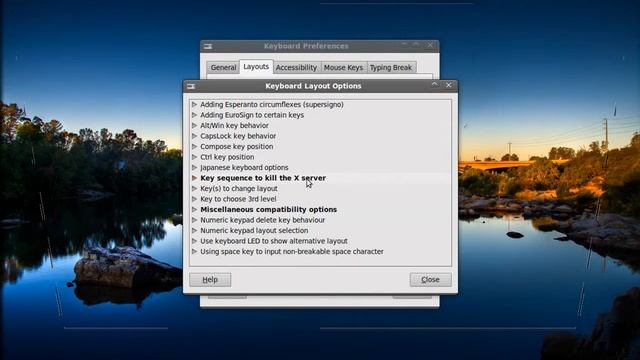Expand Alt/Win key behavior arrow
Image resolution: width=640 pixels, height=360 pixels.
coord(194,126)
